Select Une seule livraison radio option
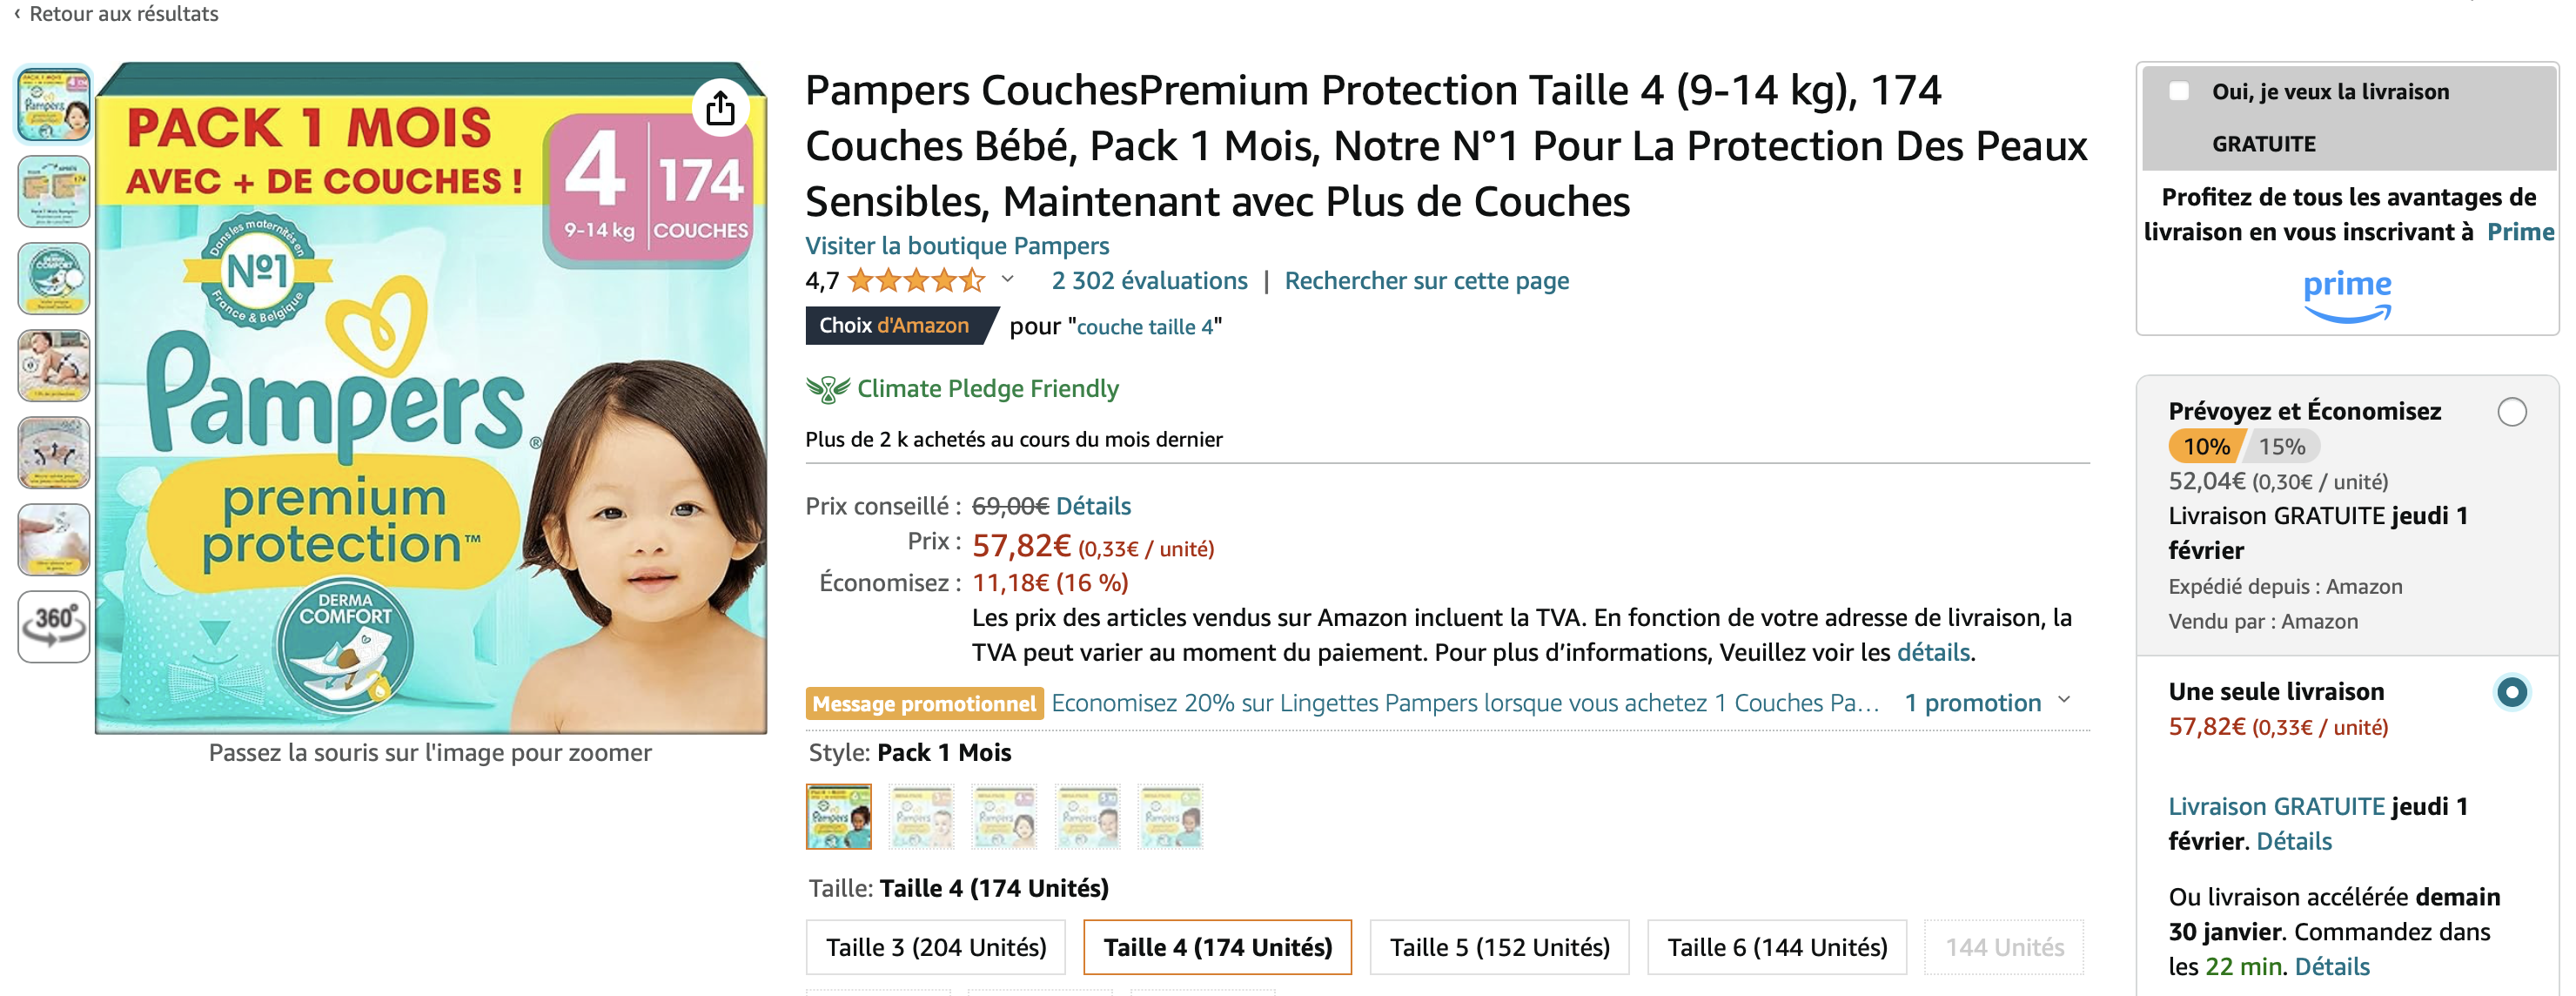The width and height of the screenshot is (2576, 996). (2511, 692)
